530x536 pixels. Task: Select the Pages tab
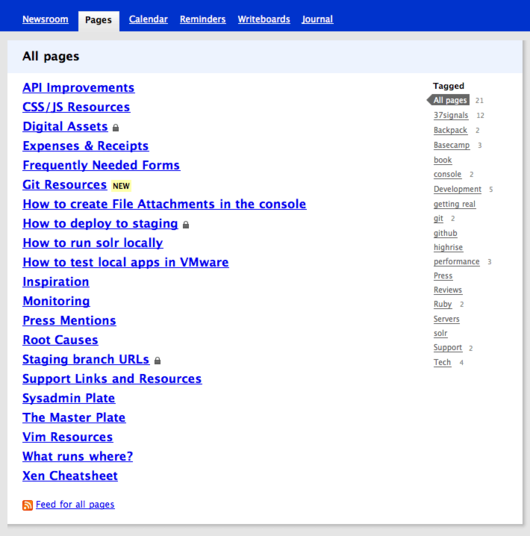click(98, 20)
